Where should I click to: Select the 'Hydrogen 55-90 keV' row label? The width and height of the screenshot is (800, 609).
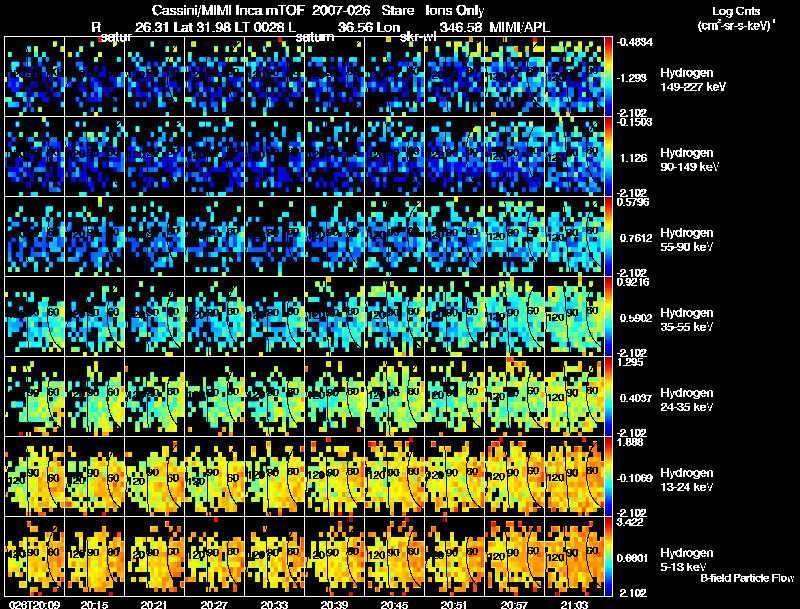coord(687,240)
